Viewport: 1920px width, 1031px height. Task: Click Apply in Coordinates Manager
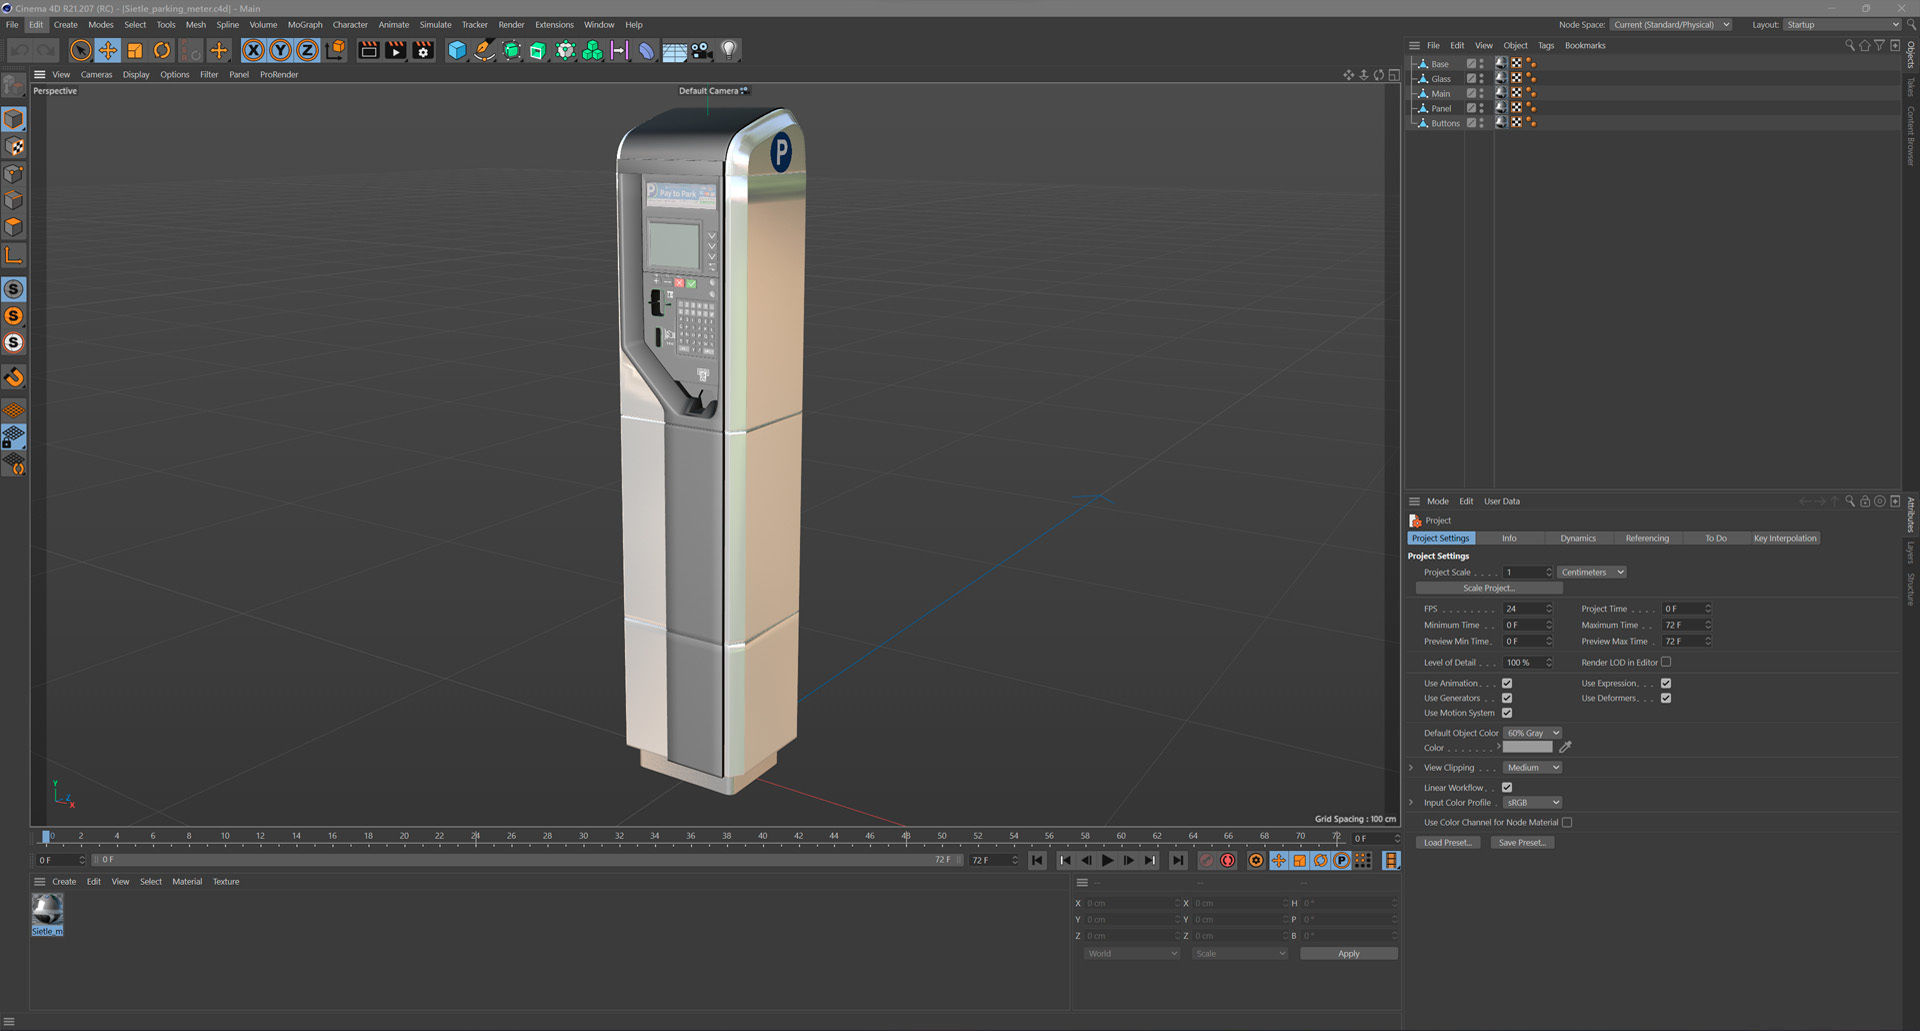tap(1348, 954)
